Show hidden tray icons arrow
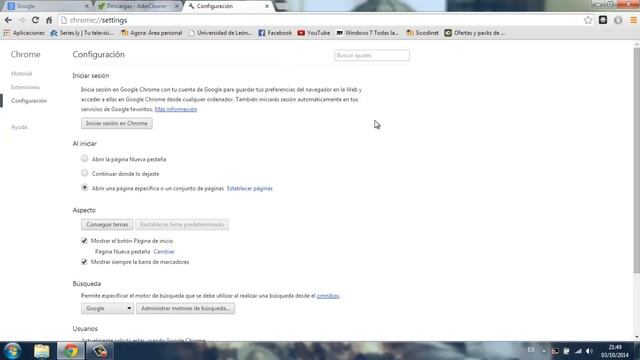 tap(544, 351)
